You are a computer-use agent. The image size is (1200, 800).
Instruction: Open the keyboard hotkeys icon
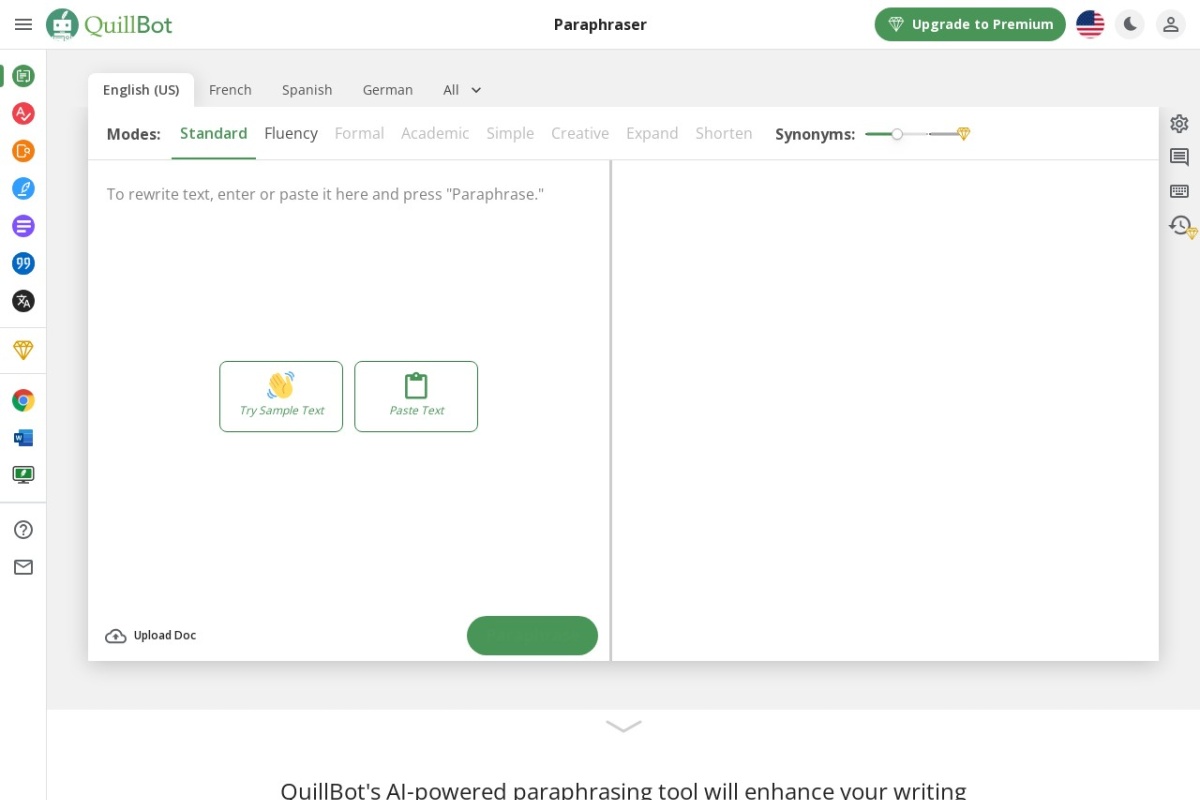[1179, 191]
